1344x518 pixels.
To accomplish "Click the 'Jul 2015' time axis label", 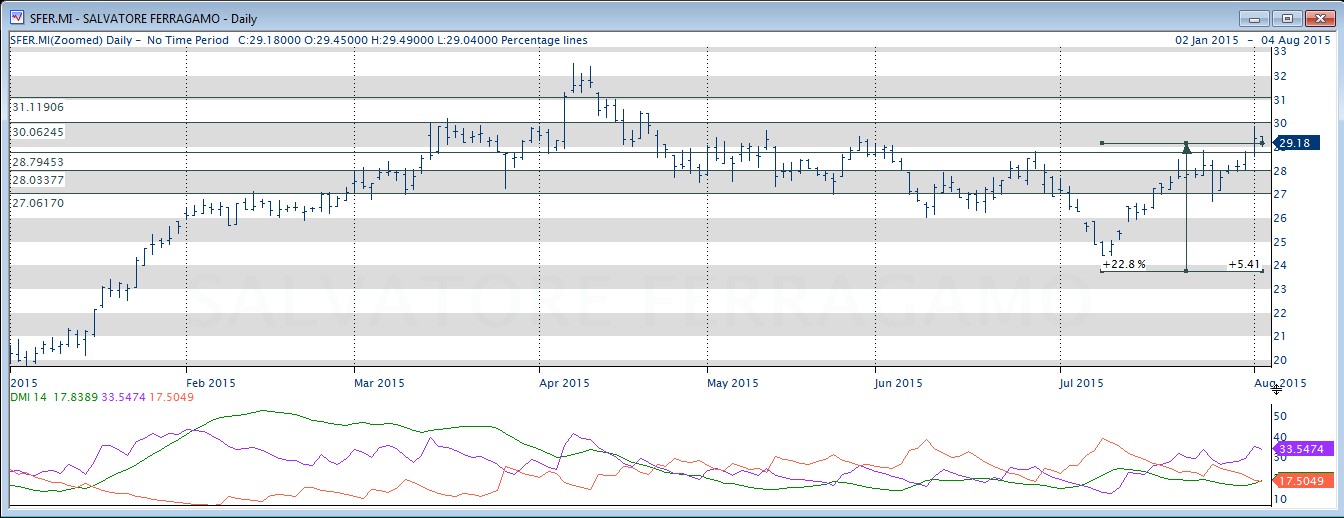I will click(1080, 383).
